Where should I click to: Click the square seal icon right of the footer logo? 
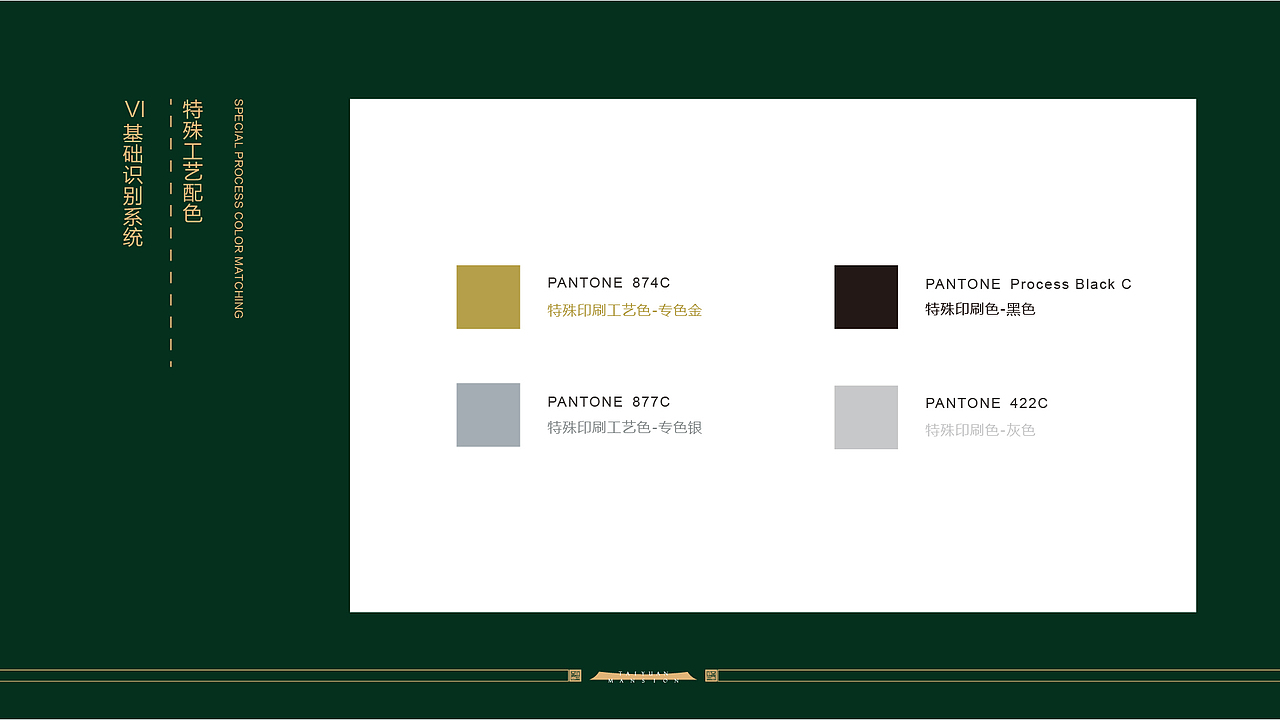tap(712, 676)
